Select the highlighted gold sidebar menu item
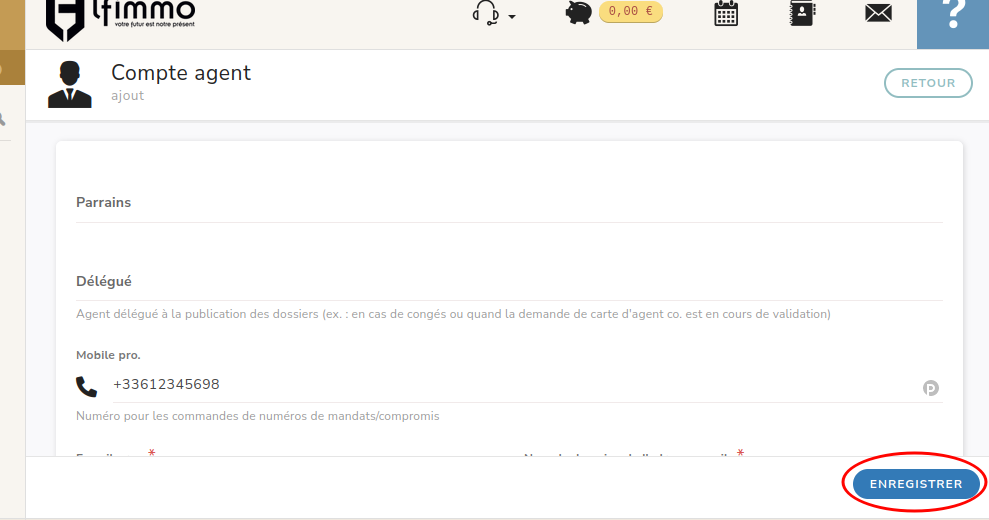Image resolution: width=989 pixels, height=520 pixels. (x=12, y=69)
